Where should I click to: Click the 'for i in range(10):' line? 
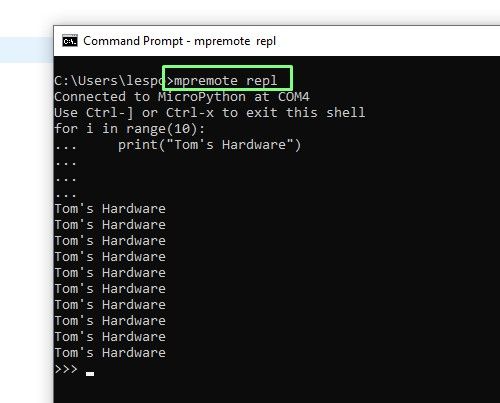point(130,129)
